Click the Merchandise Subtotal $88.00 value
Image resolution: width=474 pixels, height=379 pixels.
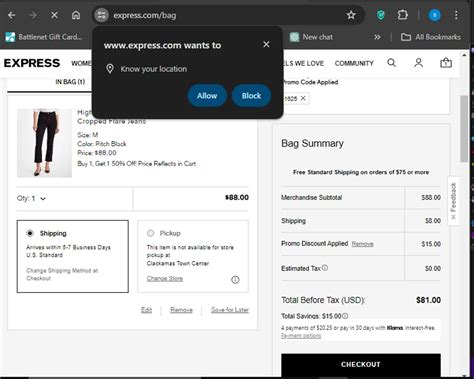click(431, 198)
